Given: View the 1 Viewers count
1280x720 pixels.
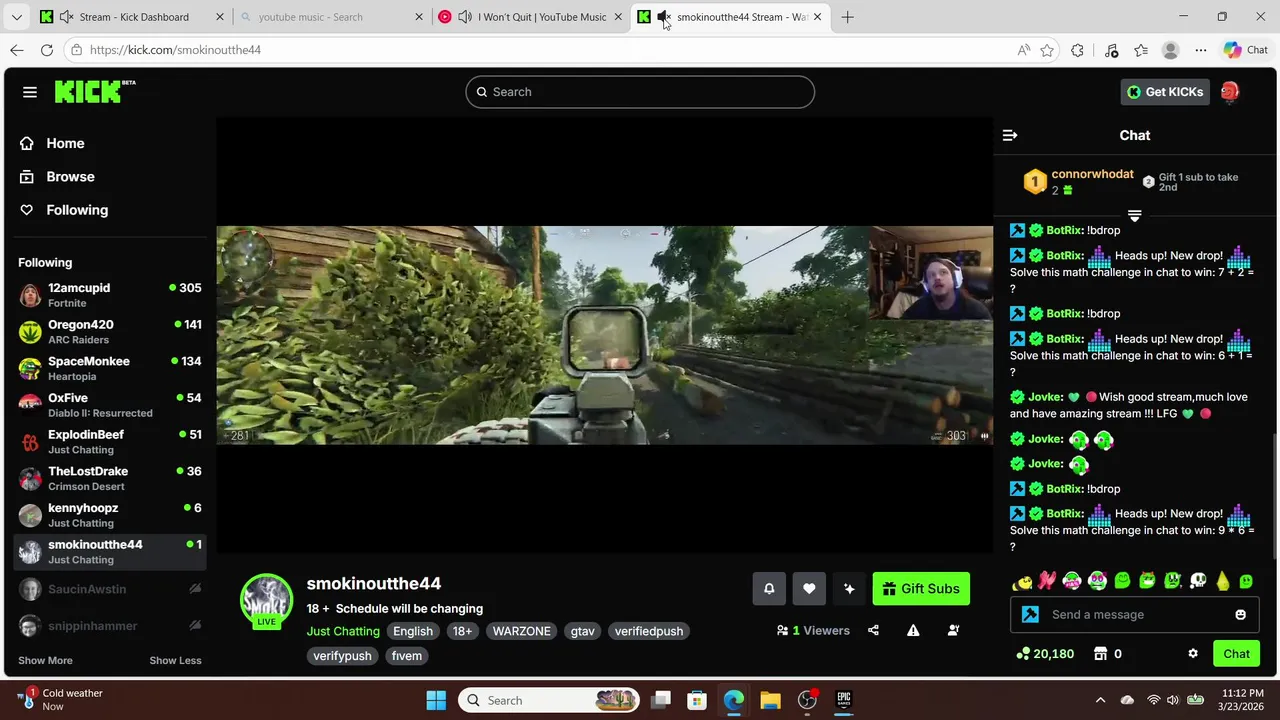Looking at the screenshot, I should pyautogui.click(x=813, y=630).
